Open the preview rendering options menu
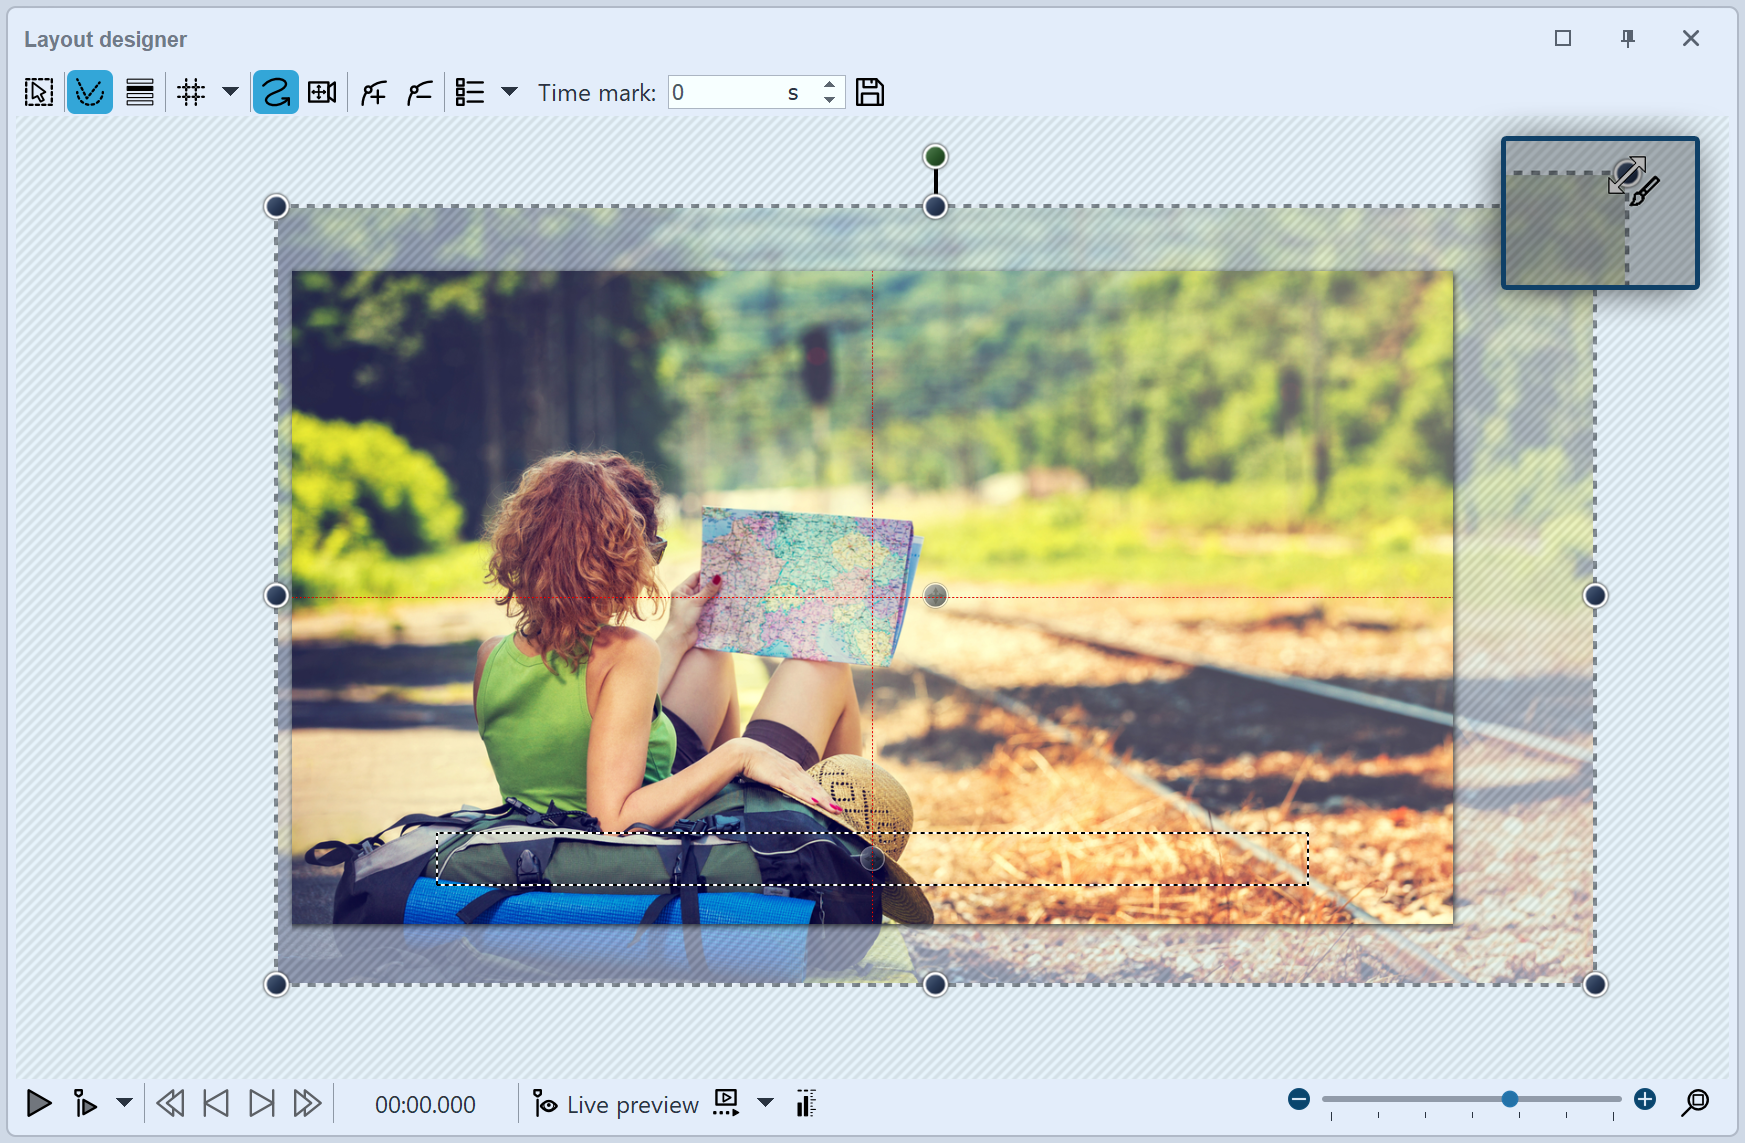 click(x=766, y=1104)
